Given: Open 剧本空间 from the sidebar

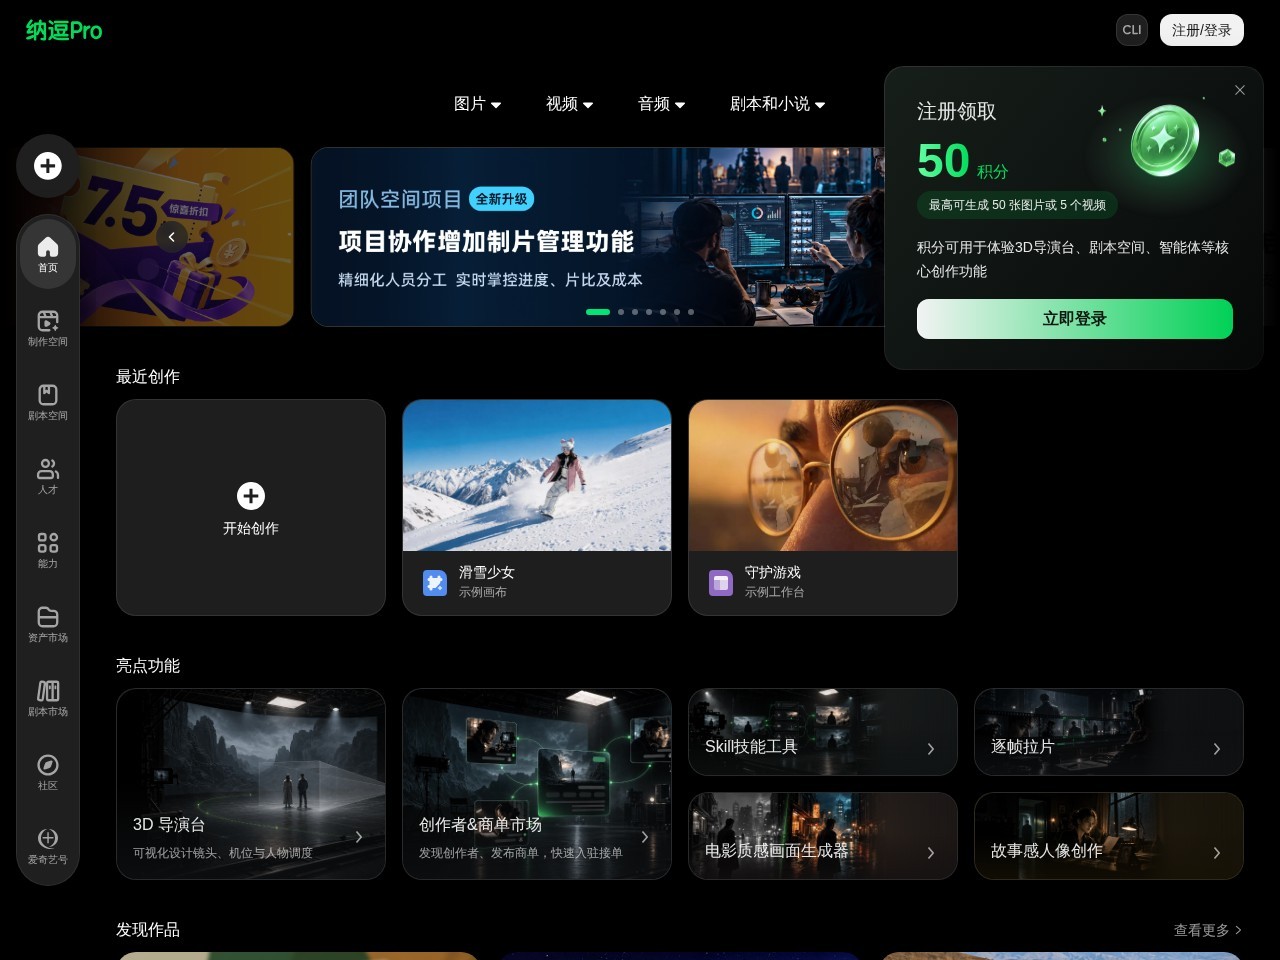Looking at the screenshot, I should pyautogui.click(x=48, y=402).
